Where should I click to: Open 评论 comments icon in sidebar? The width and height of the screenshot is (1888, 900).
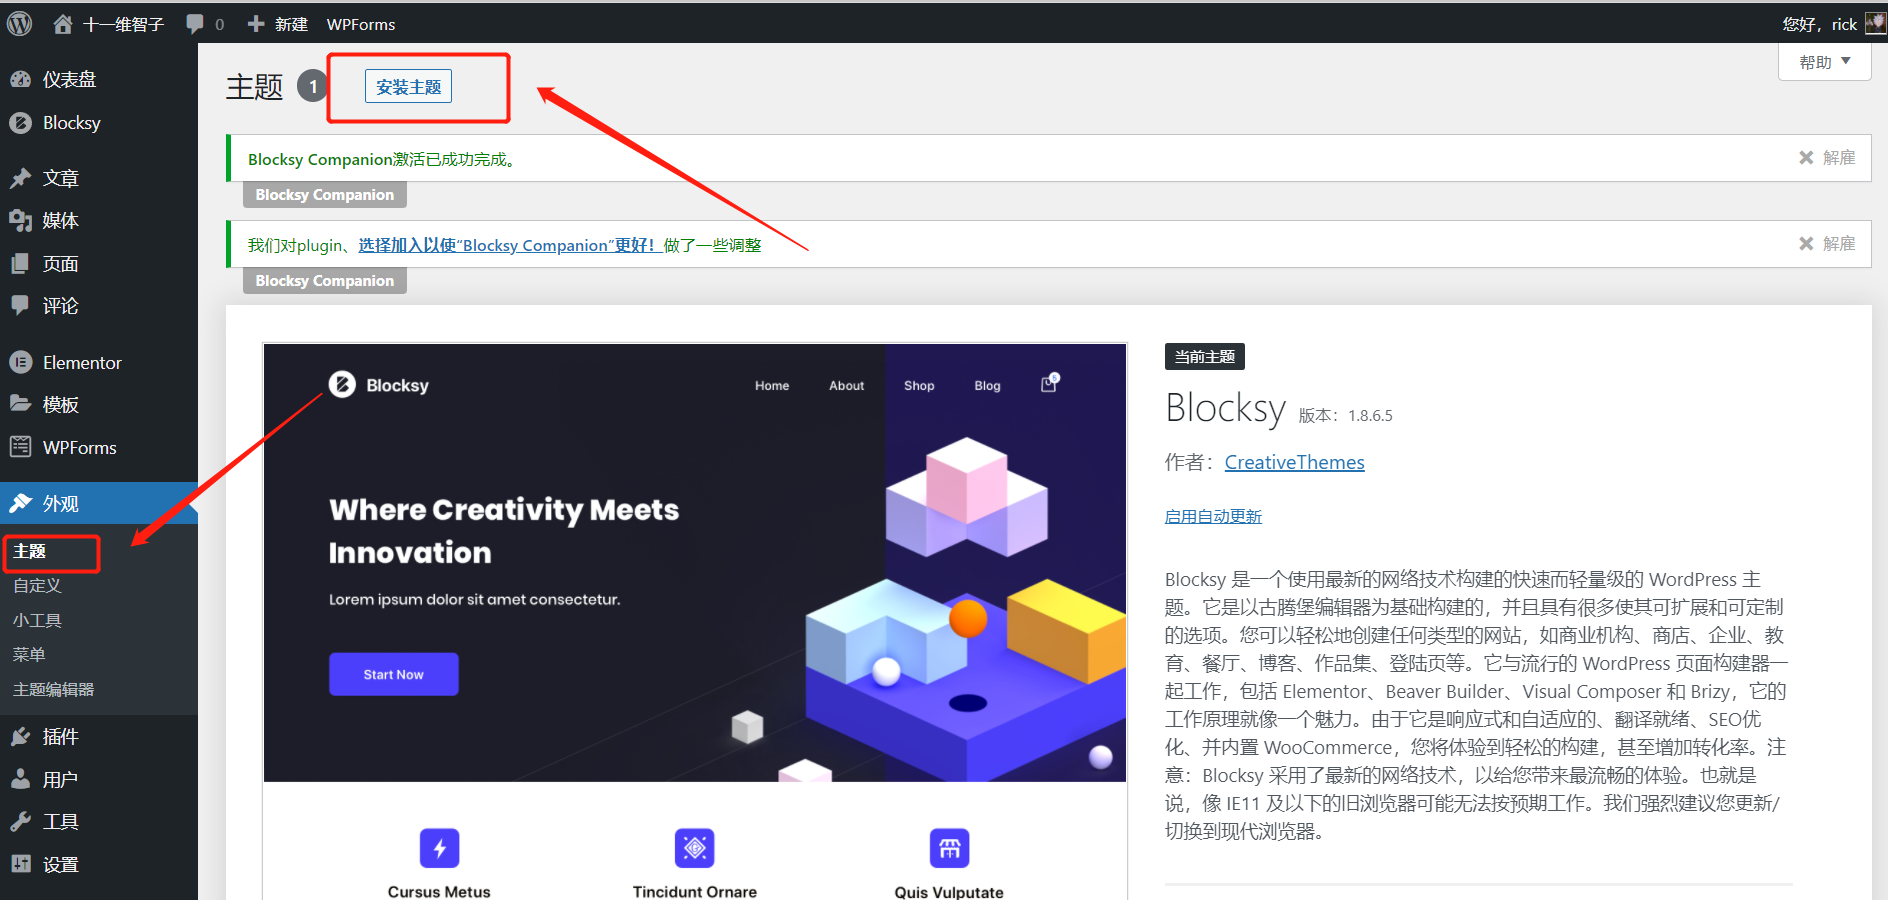[21, 305]
